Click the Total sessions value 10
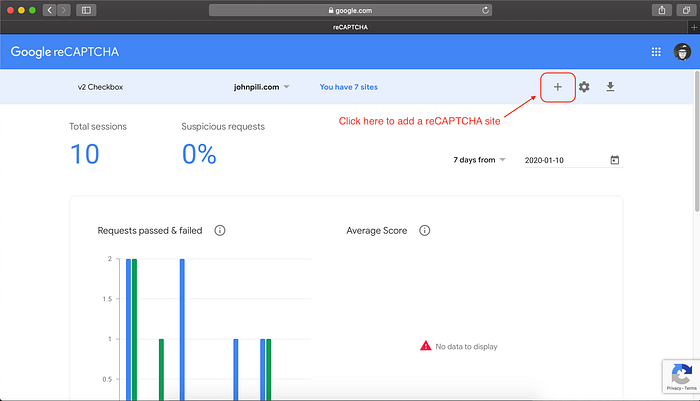This screenshot has width=700, height=401. click(x=85, y=154)
